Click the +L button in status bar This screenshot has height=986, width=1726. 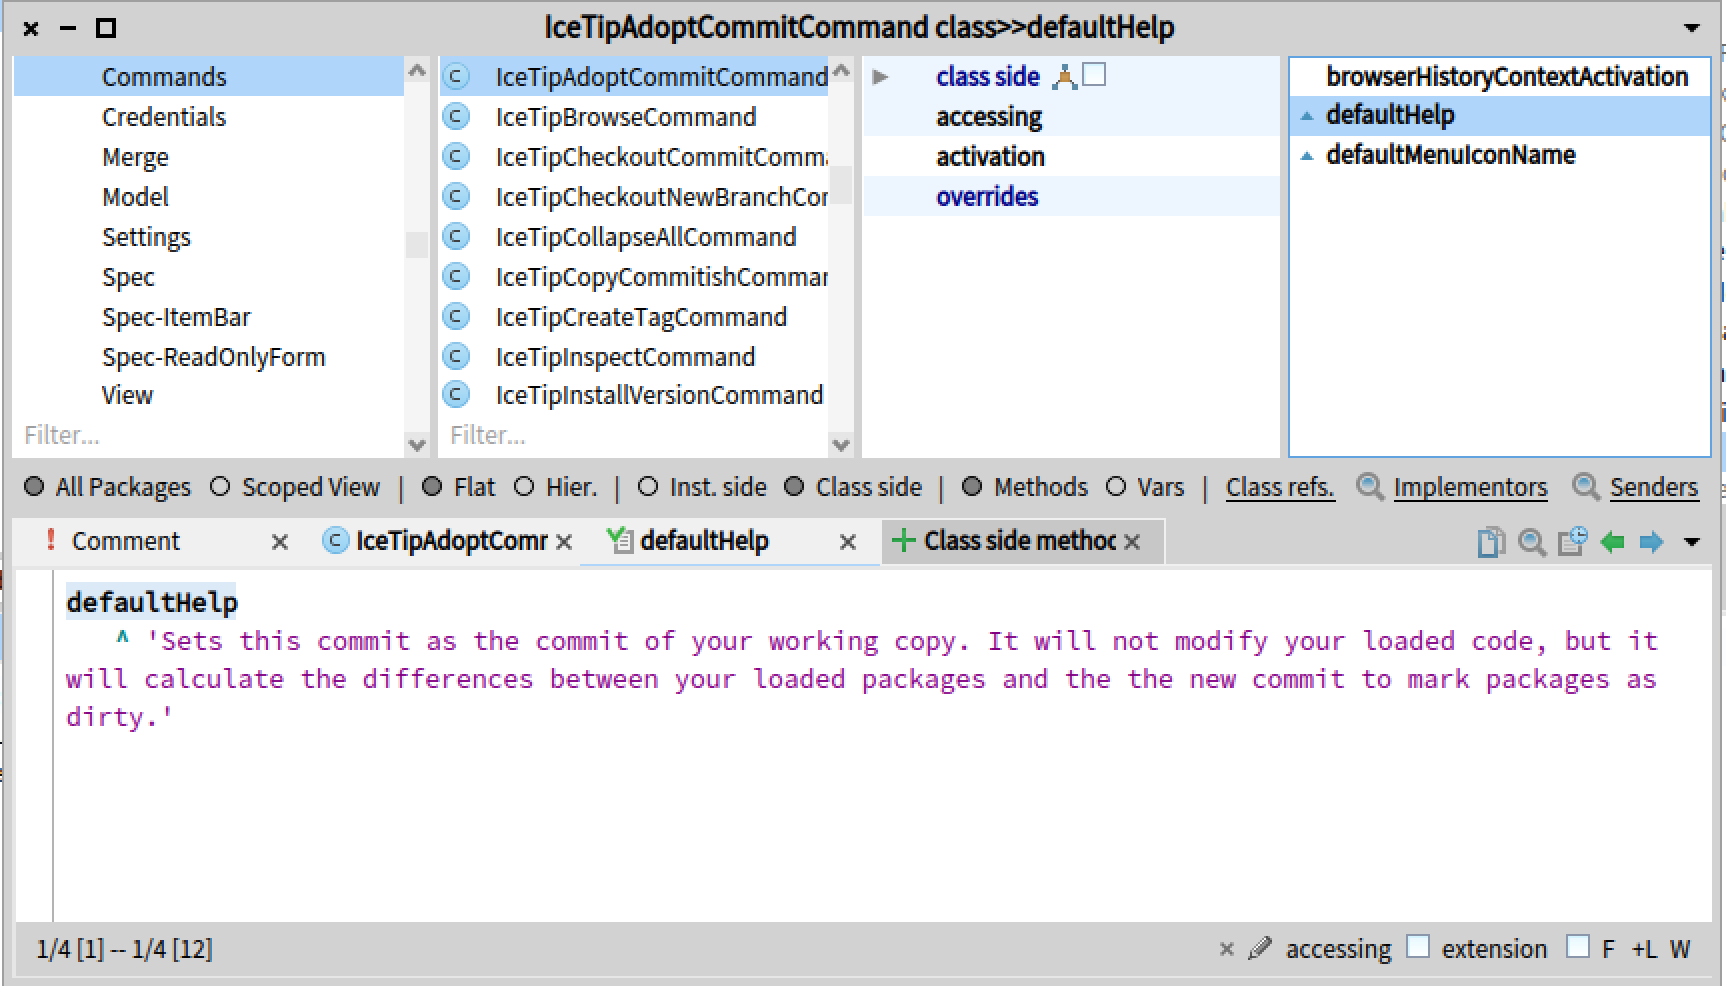tap(1644, 949)
